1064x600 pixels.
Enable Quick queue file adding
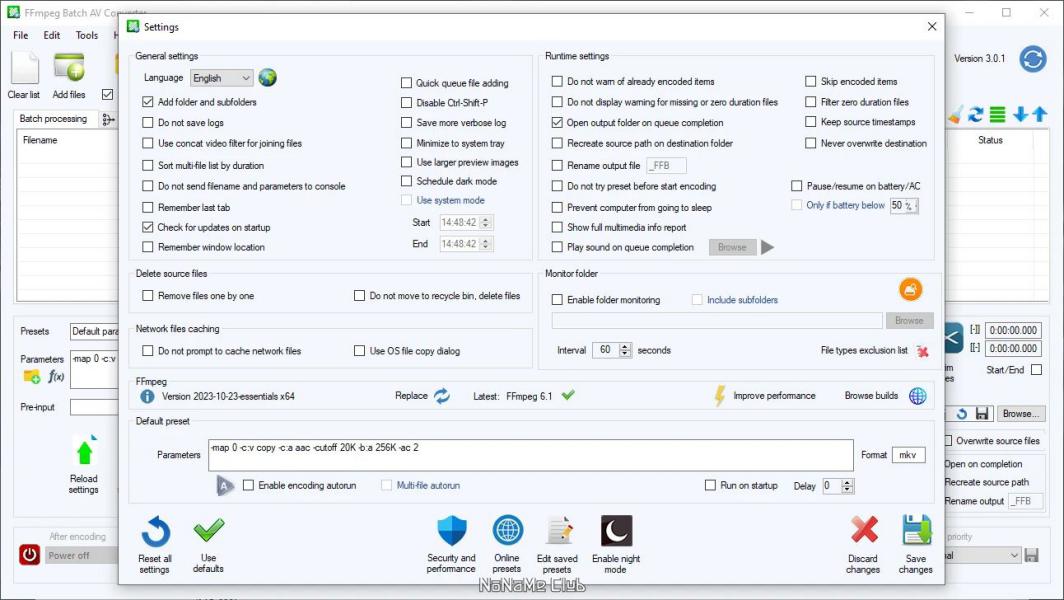(x=406, y=83)
